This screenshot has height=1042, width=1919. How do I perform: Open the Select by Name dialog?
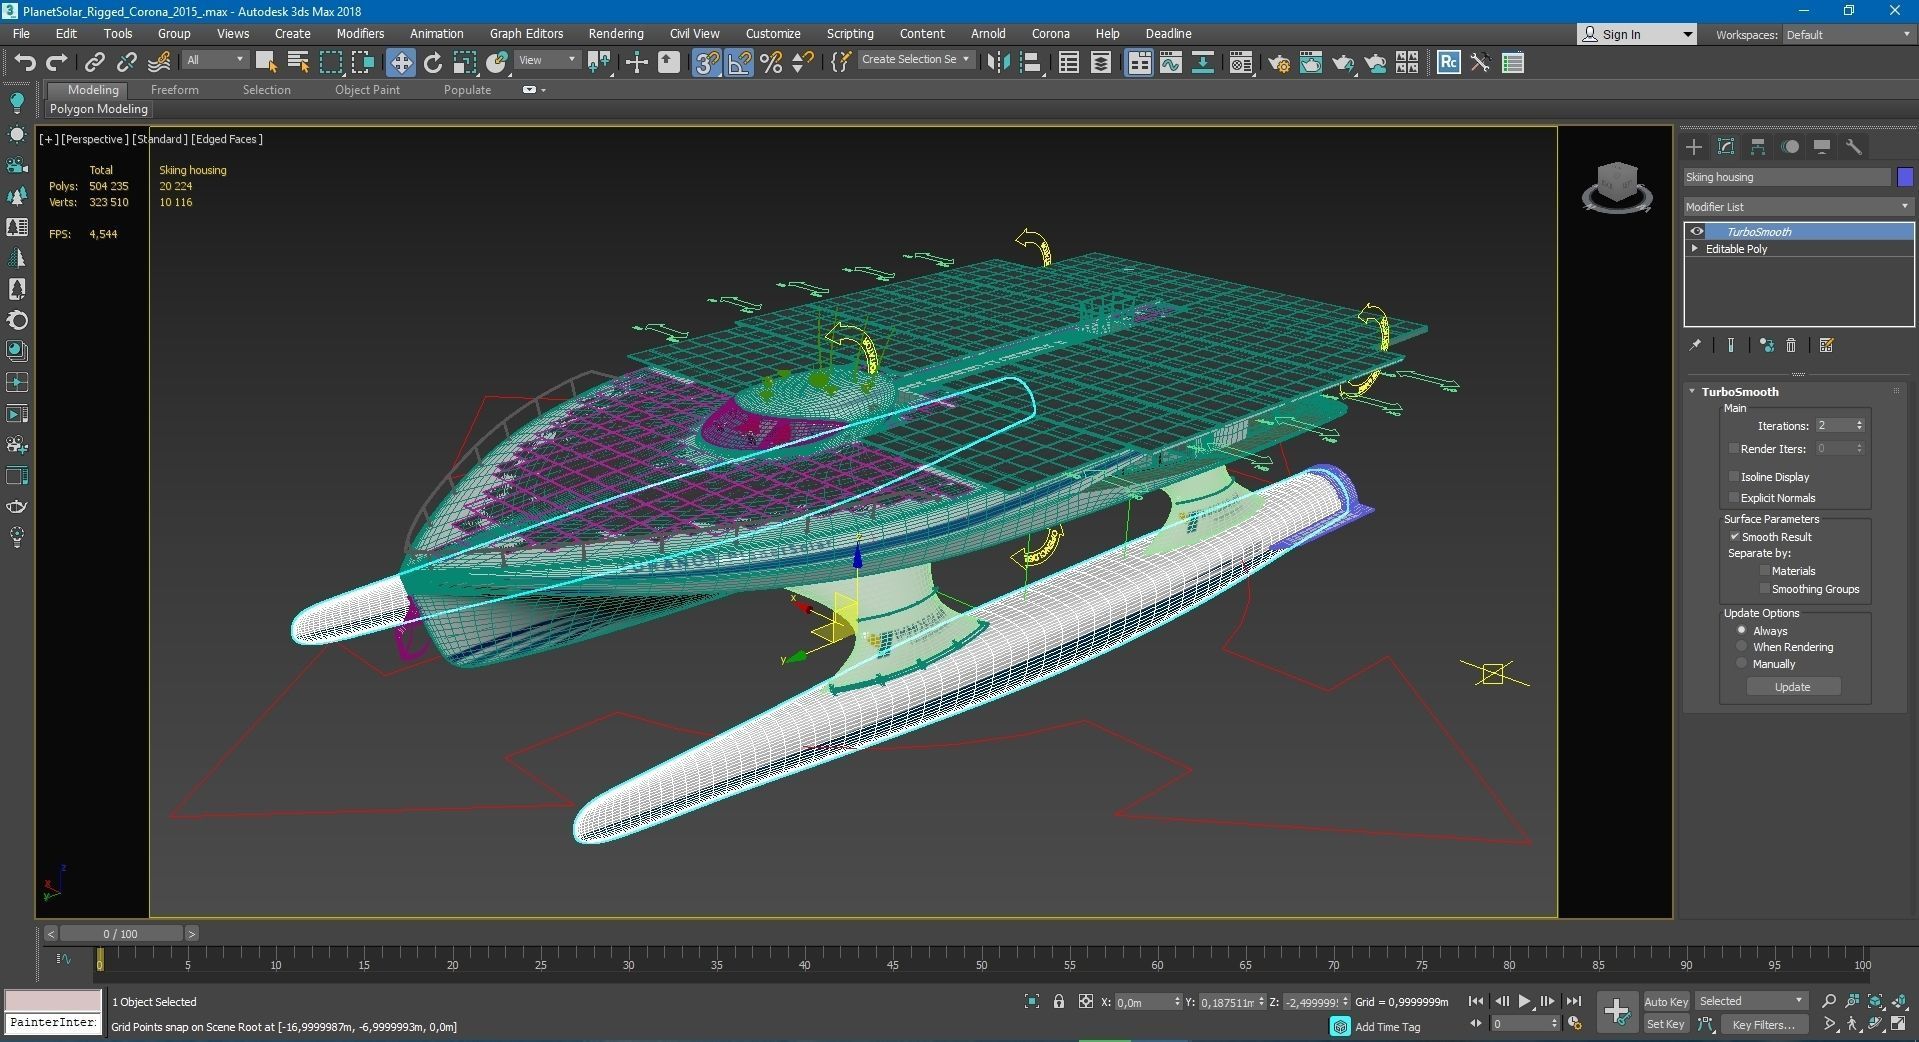click(298, 63)
